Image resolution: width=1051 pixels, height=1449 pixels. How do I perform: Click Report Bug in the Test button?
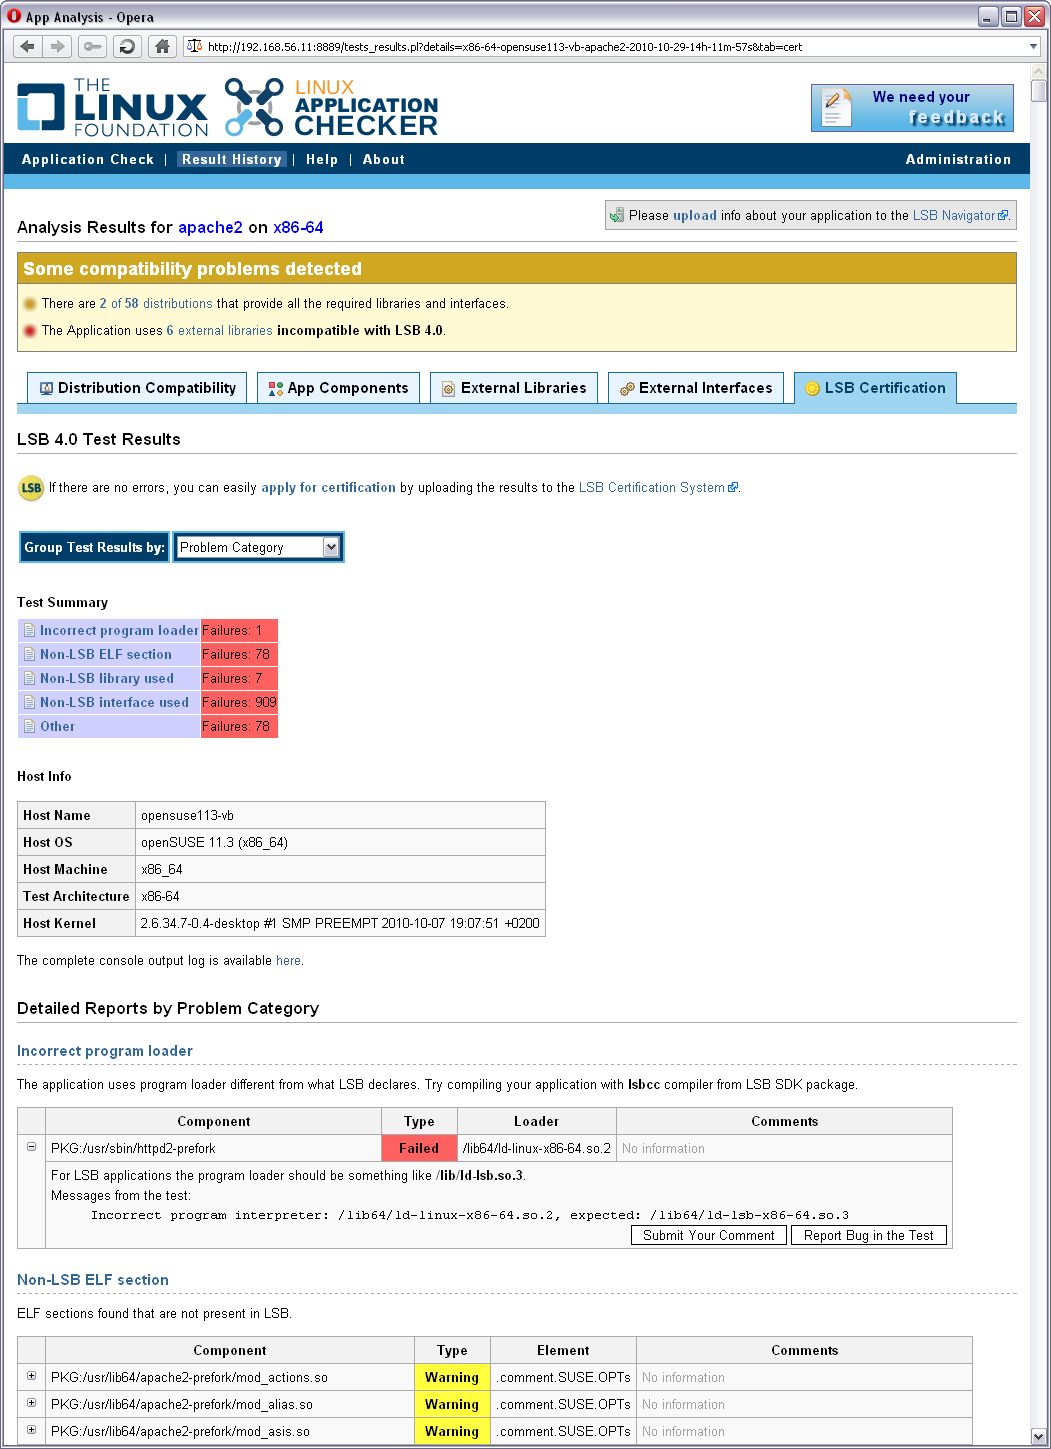869,1236
